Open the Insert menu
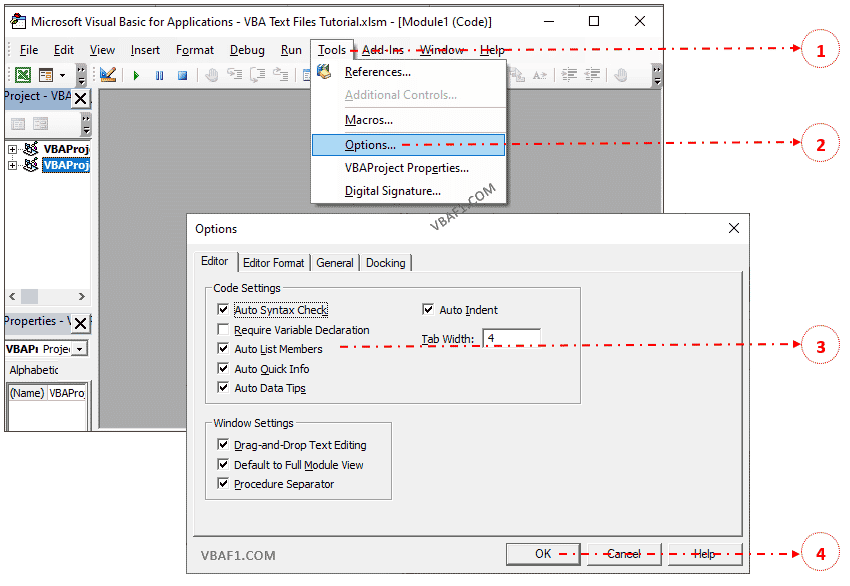This screenshot has height=586, width=850. pos(145,50)
